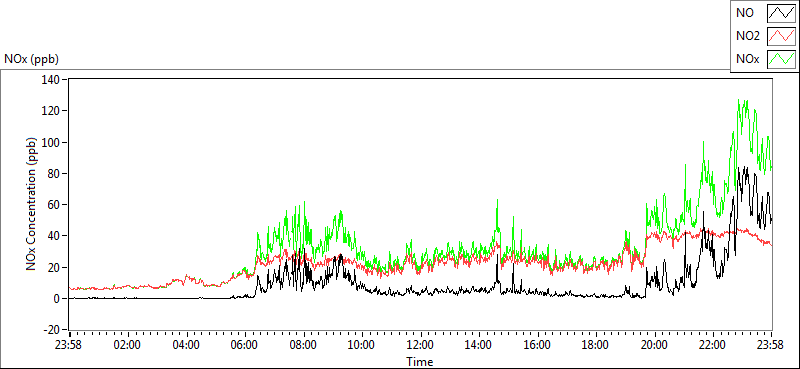Click the NO black plot sample icon
800x369 pixels.
point(781,14)
